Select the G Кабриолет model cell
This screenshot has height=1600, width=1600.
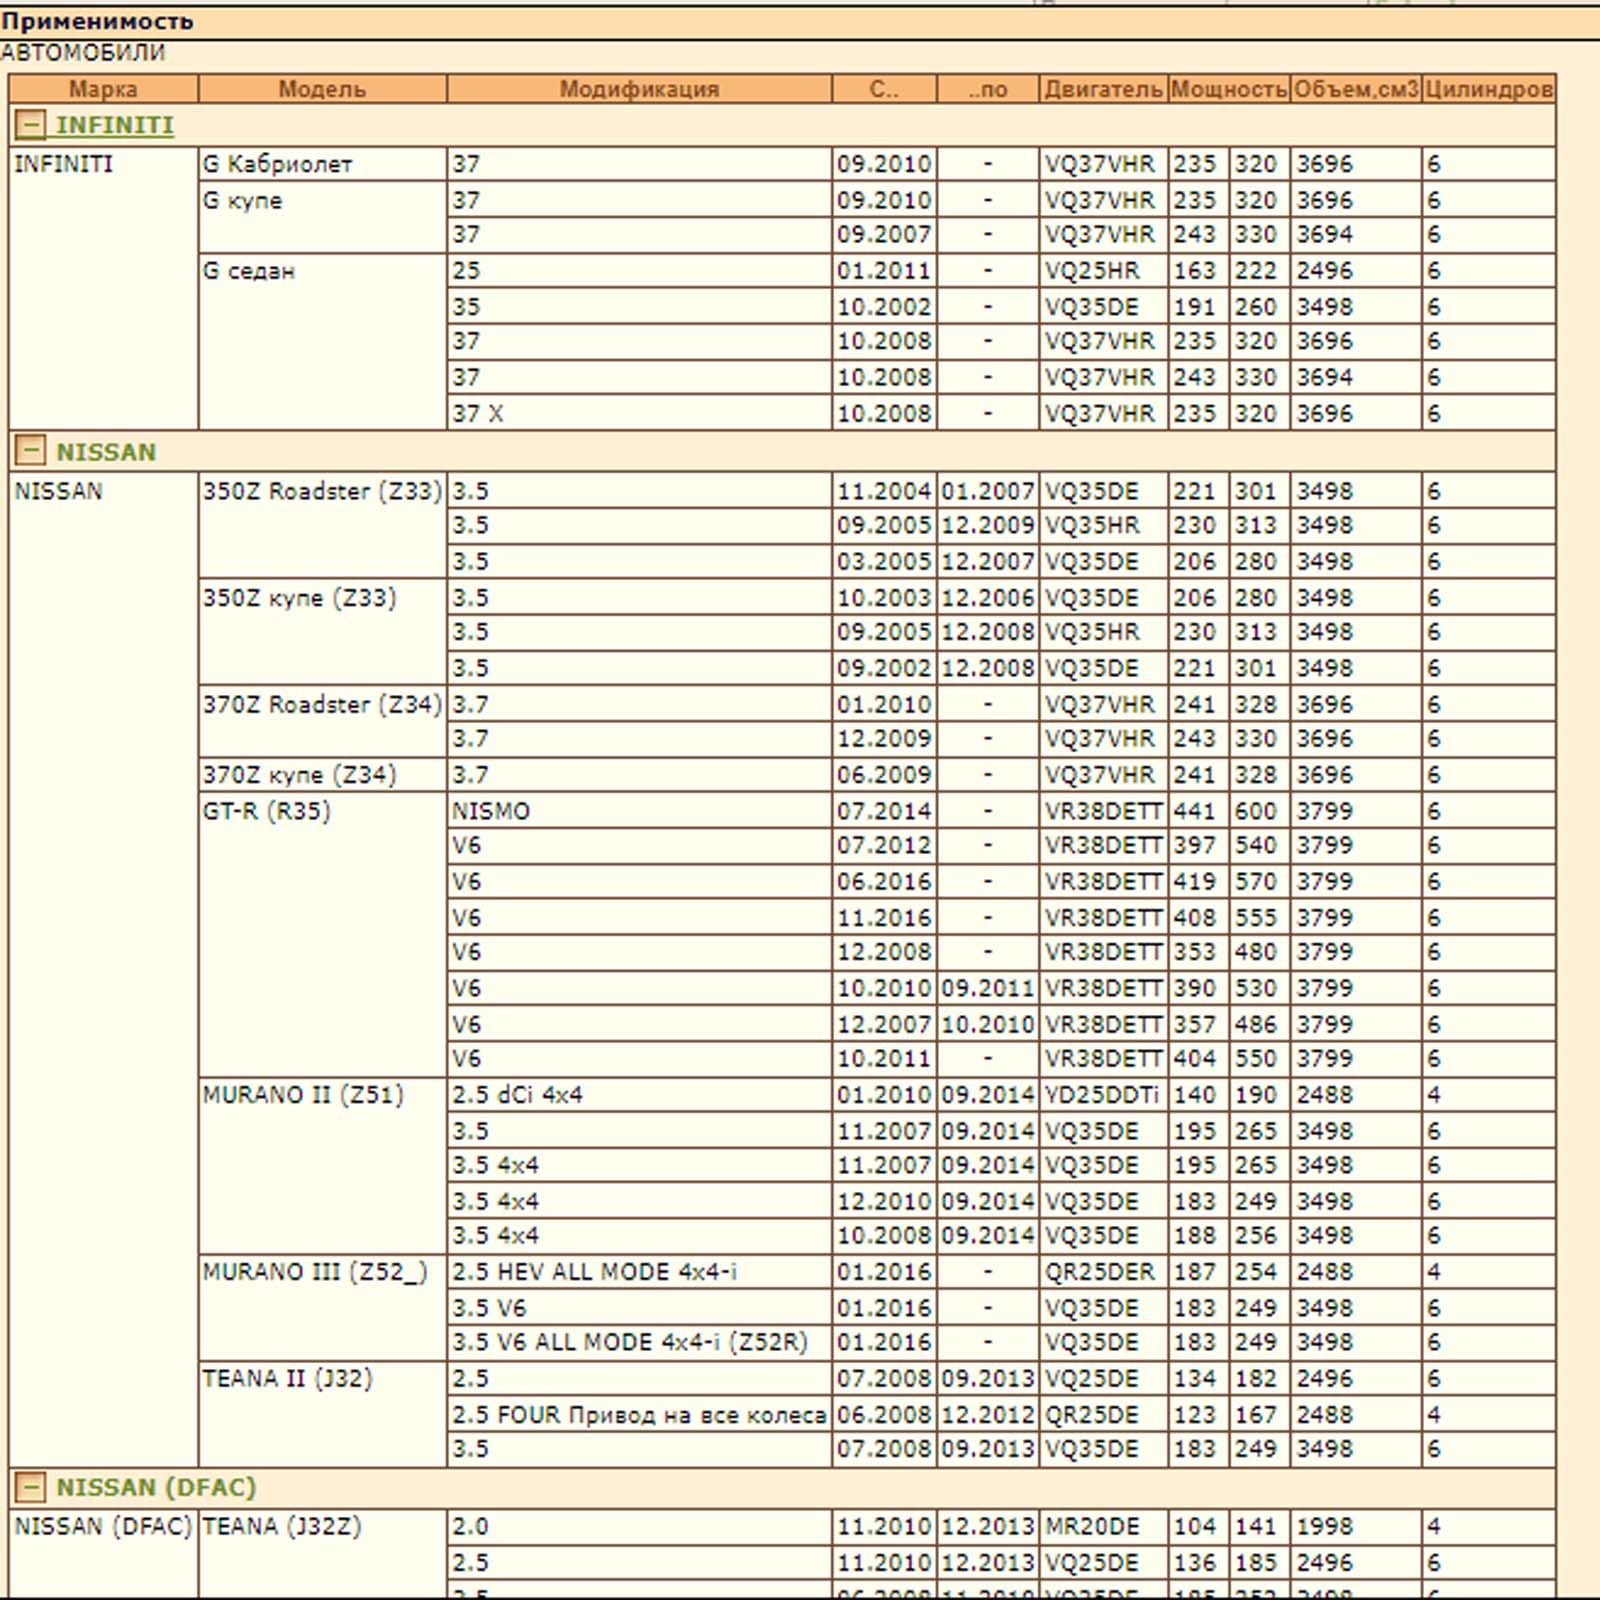pyautogui.click(x=277, y=164)
